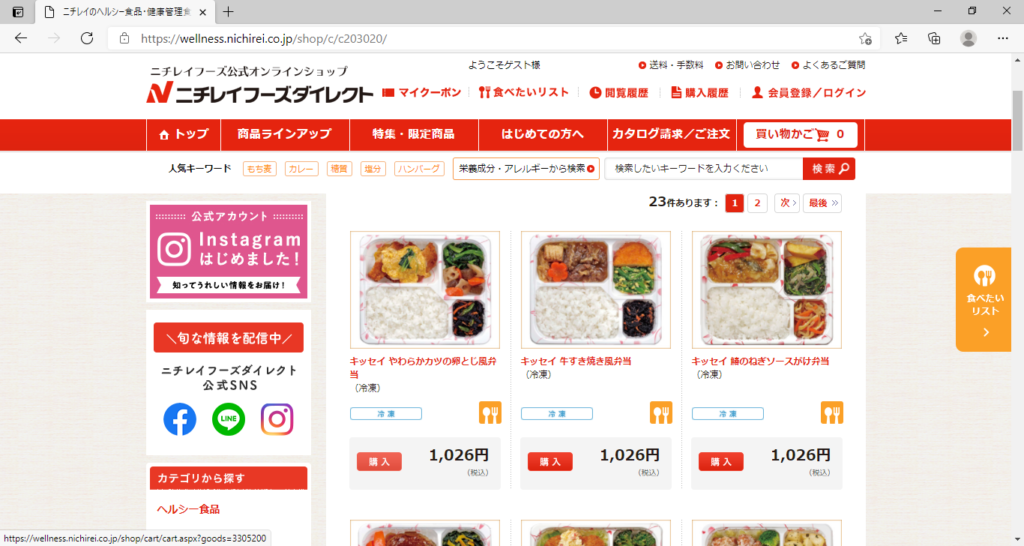Select the ハンバーグ keyword tag
The image size is (1024, 546).
[x=419, y=169]
